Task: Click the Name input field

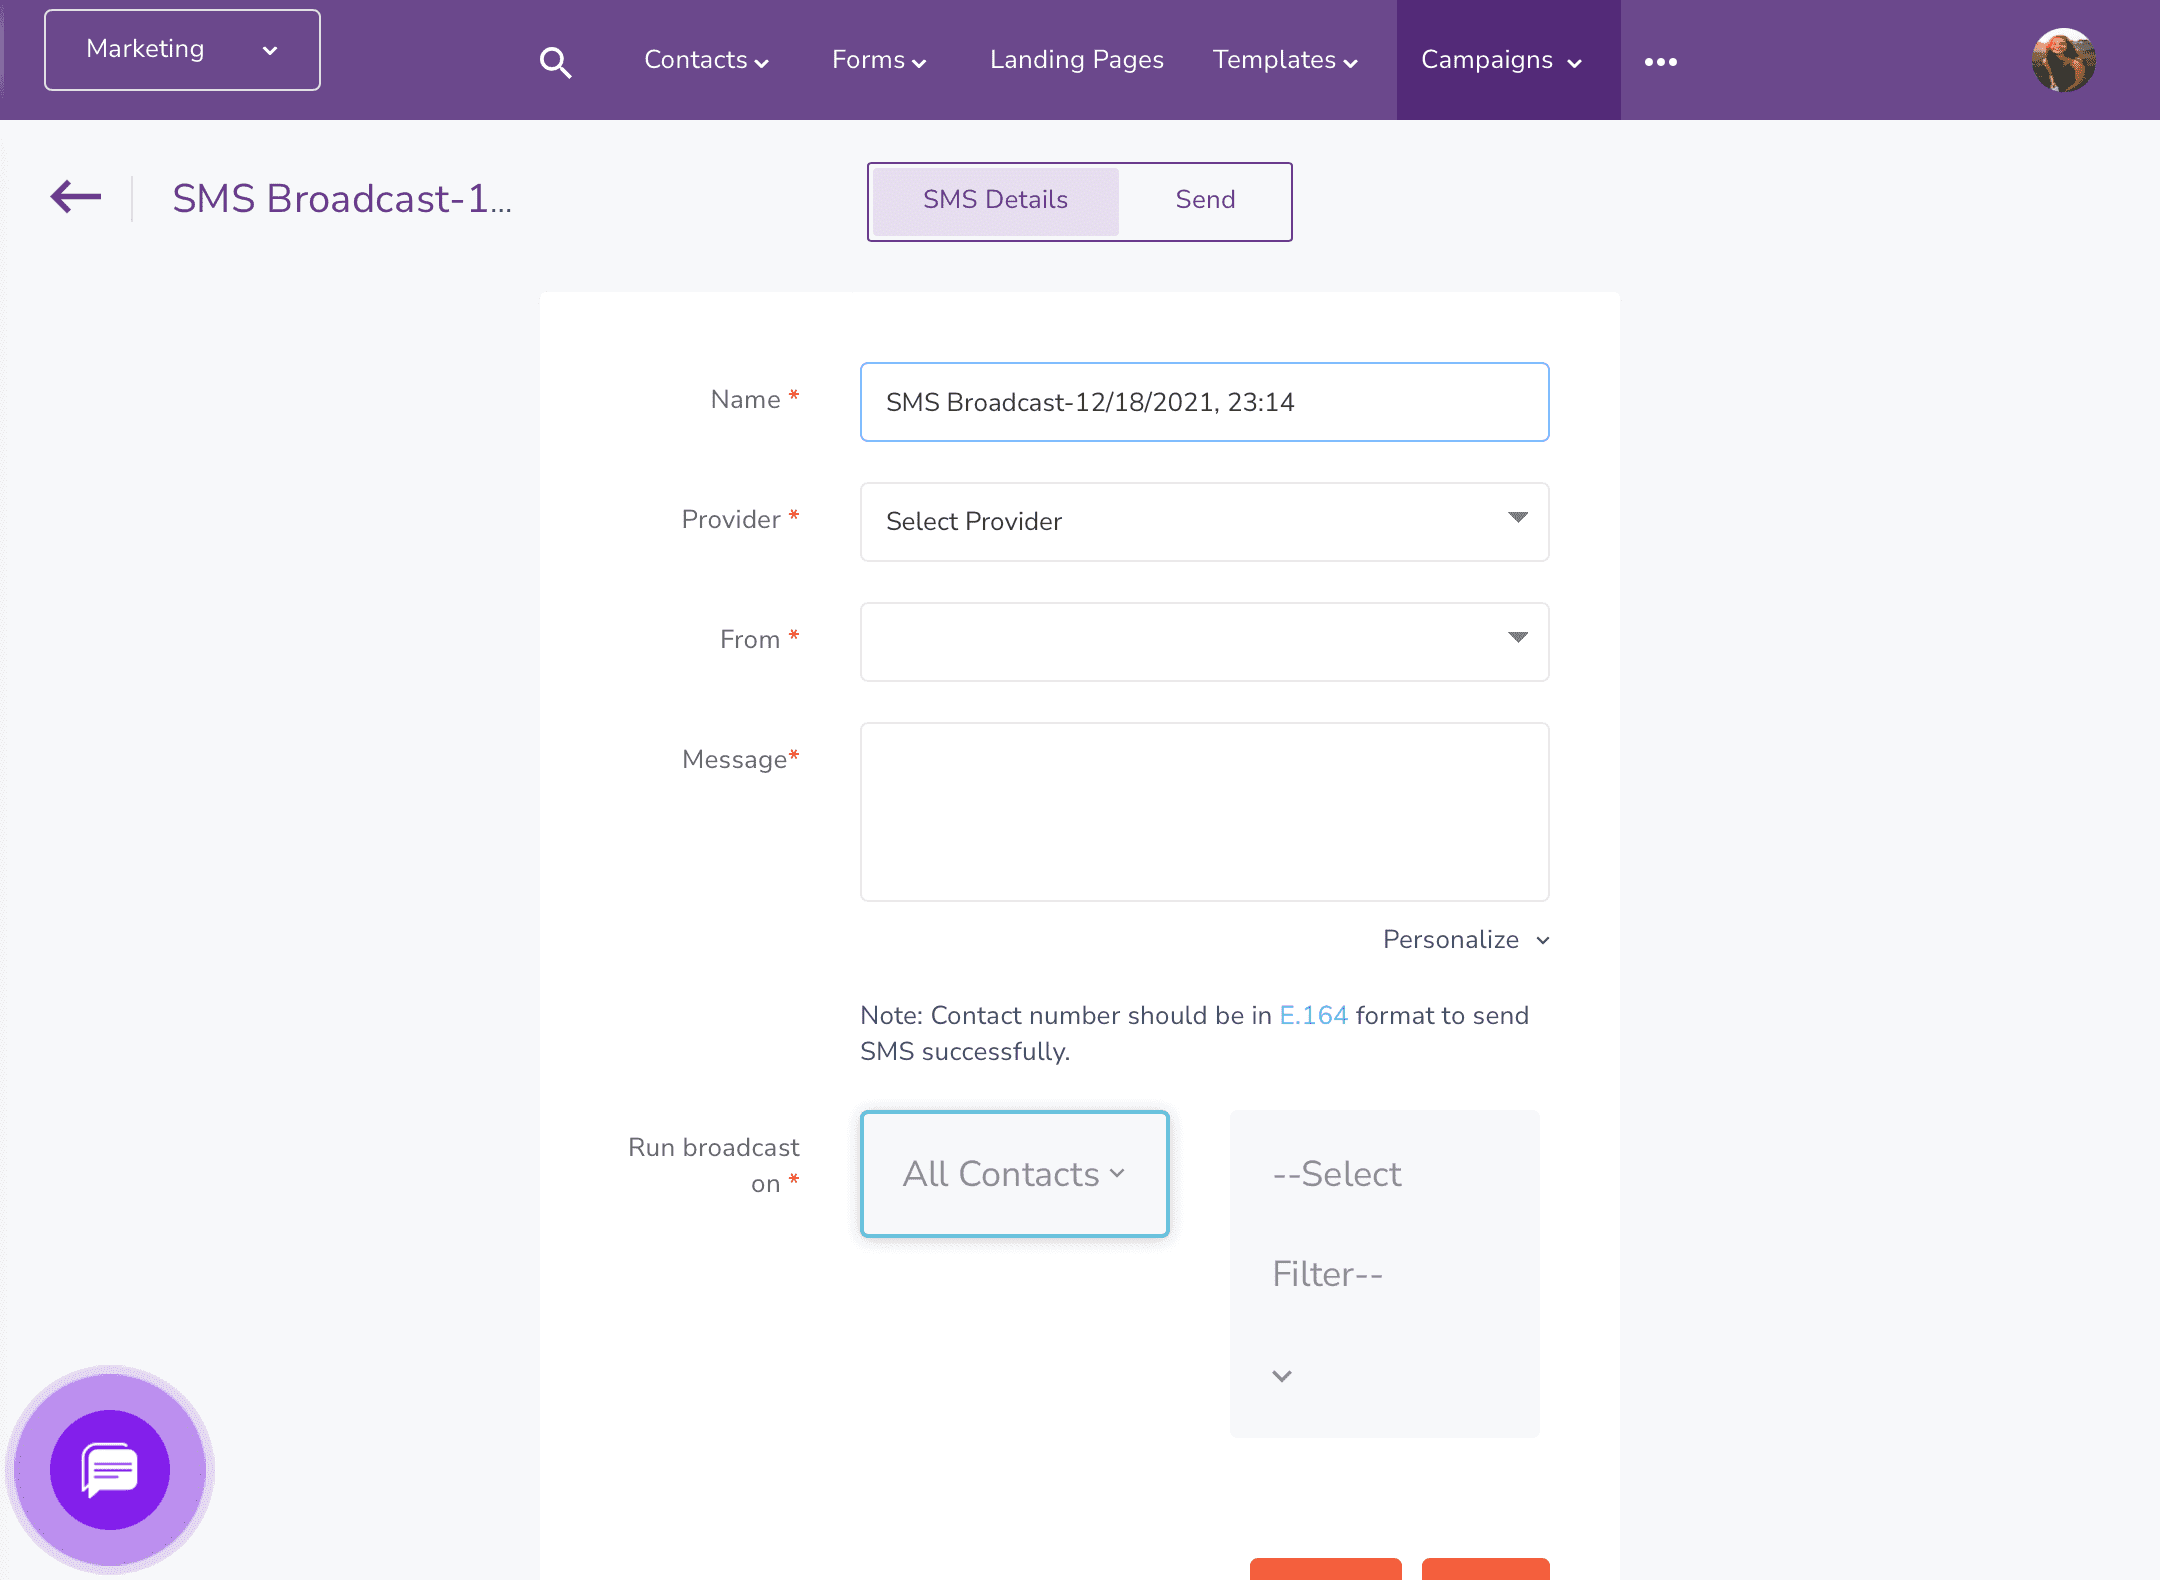Action: tap(1204, 402)
